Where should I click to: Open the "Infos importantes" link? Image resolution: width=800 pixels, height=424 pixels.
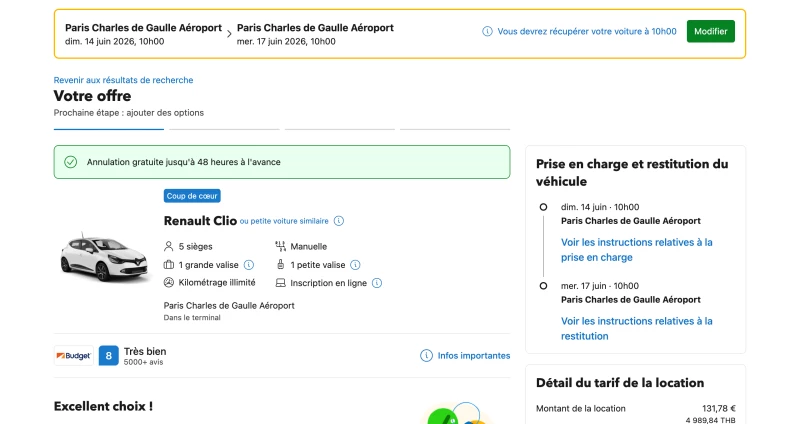click(473, 356)
